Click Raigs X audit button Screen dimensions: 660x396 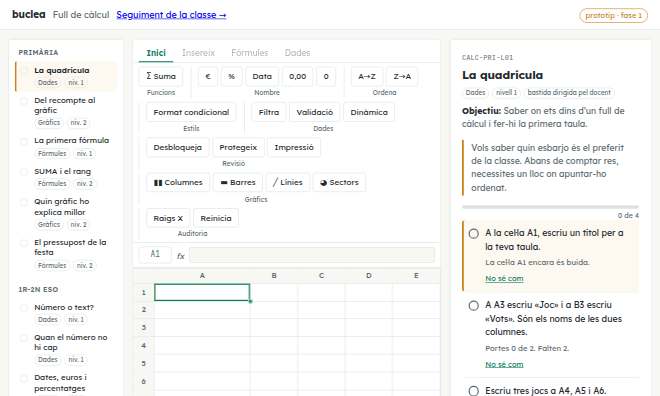[168, 218]
